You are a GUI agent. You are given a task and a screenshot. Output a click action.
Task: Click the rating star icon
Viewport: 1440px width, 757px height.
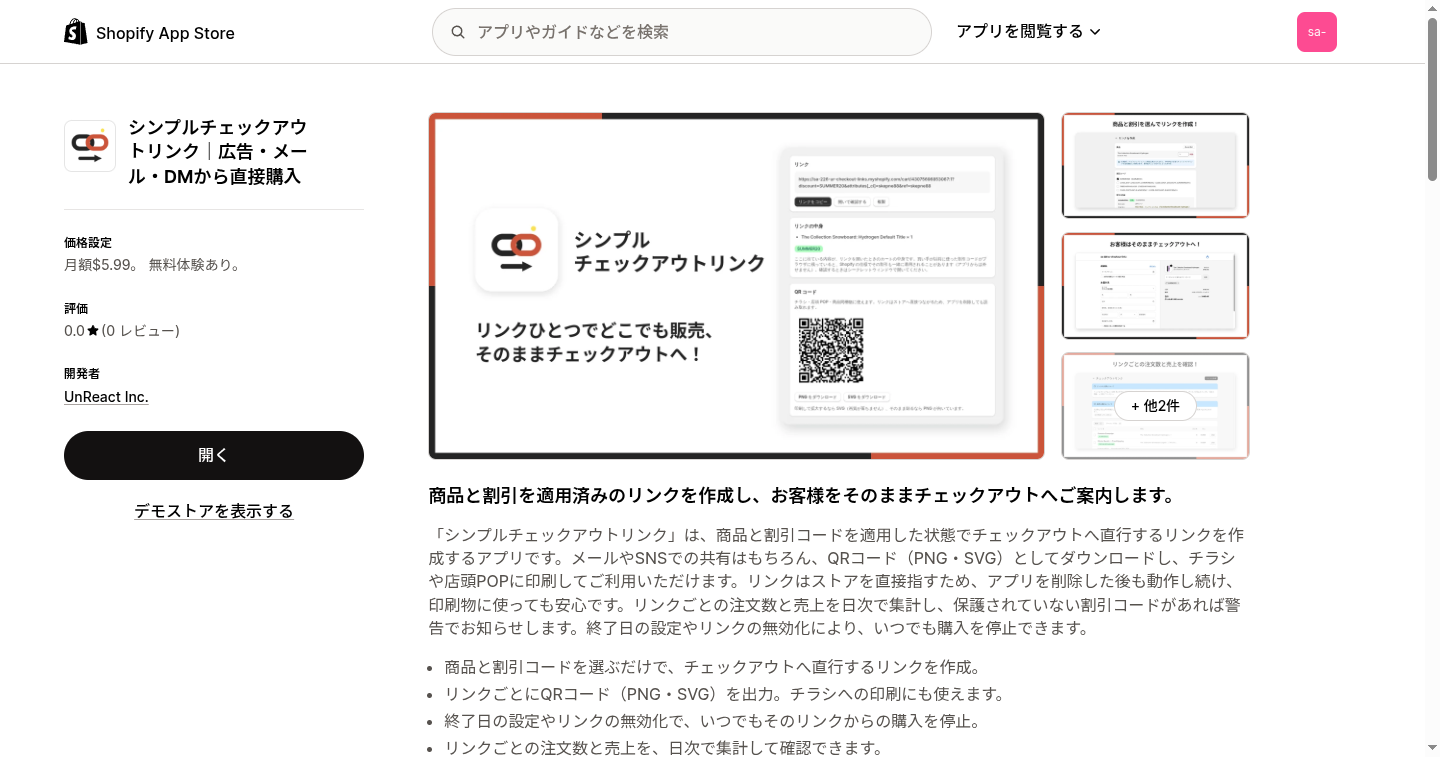coord(93,331)
